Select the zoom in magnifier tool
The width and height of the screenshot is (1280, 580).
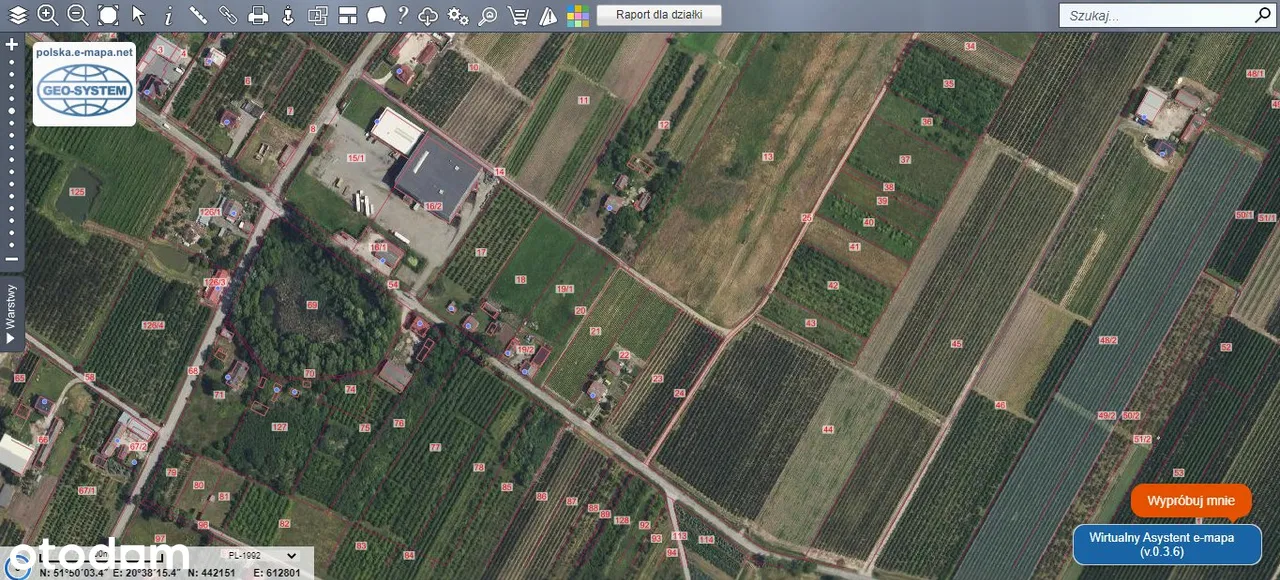coord(47,15)
